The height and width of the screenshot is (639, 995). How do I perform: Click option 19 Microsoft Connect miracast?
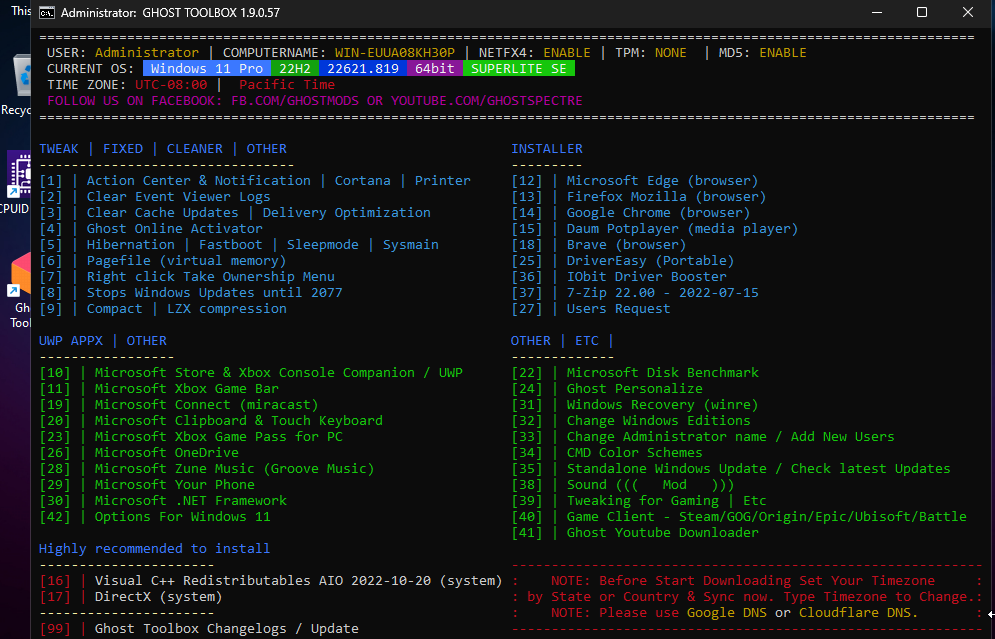[x=179, y=405]
